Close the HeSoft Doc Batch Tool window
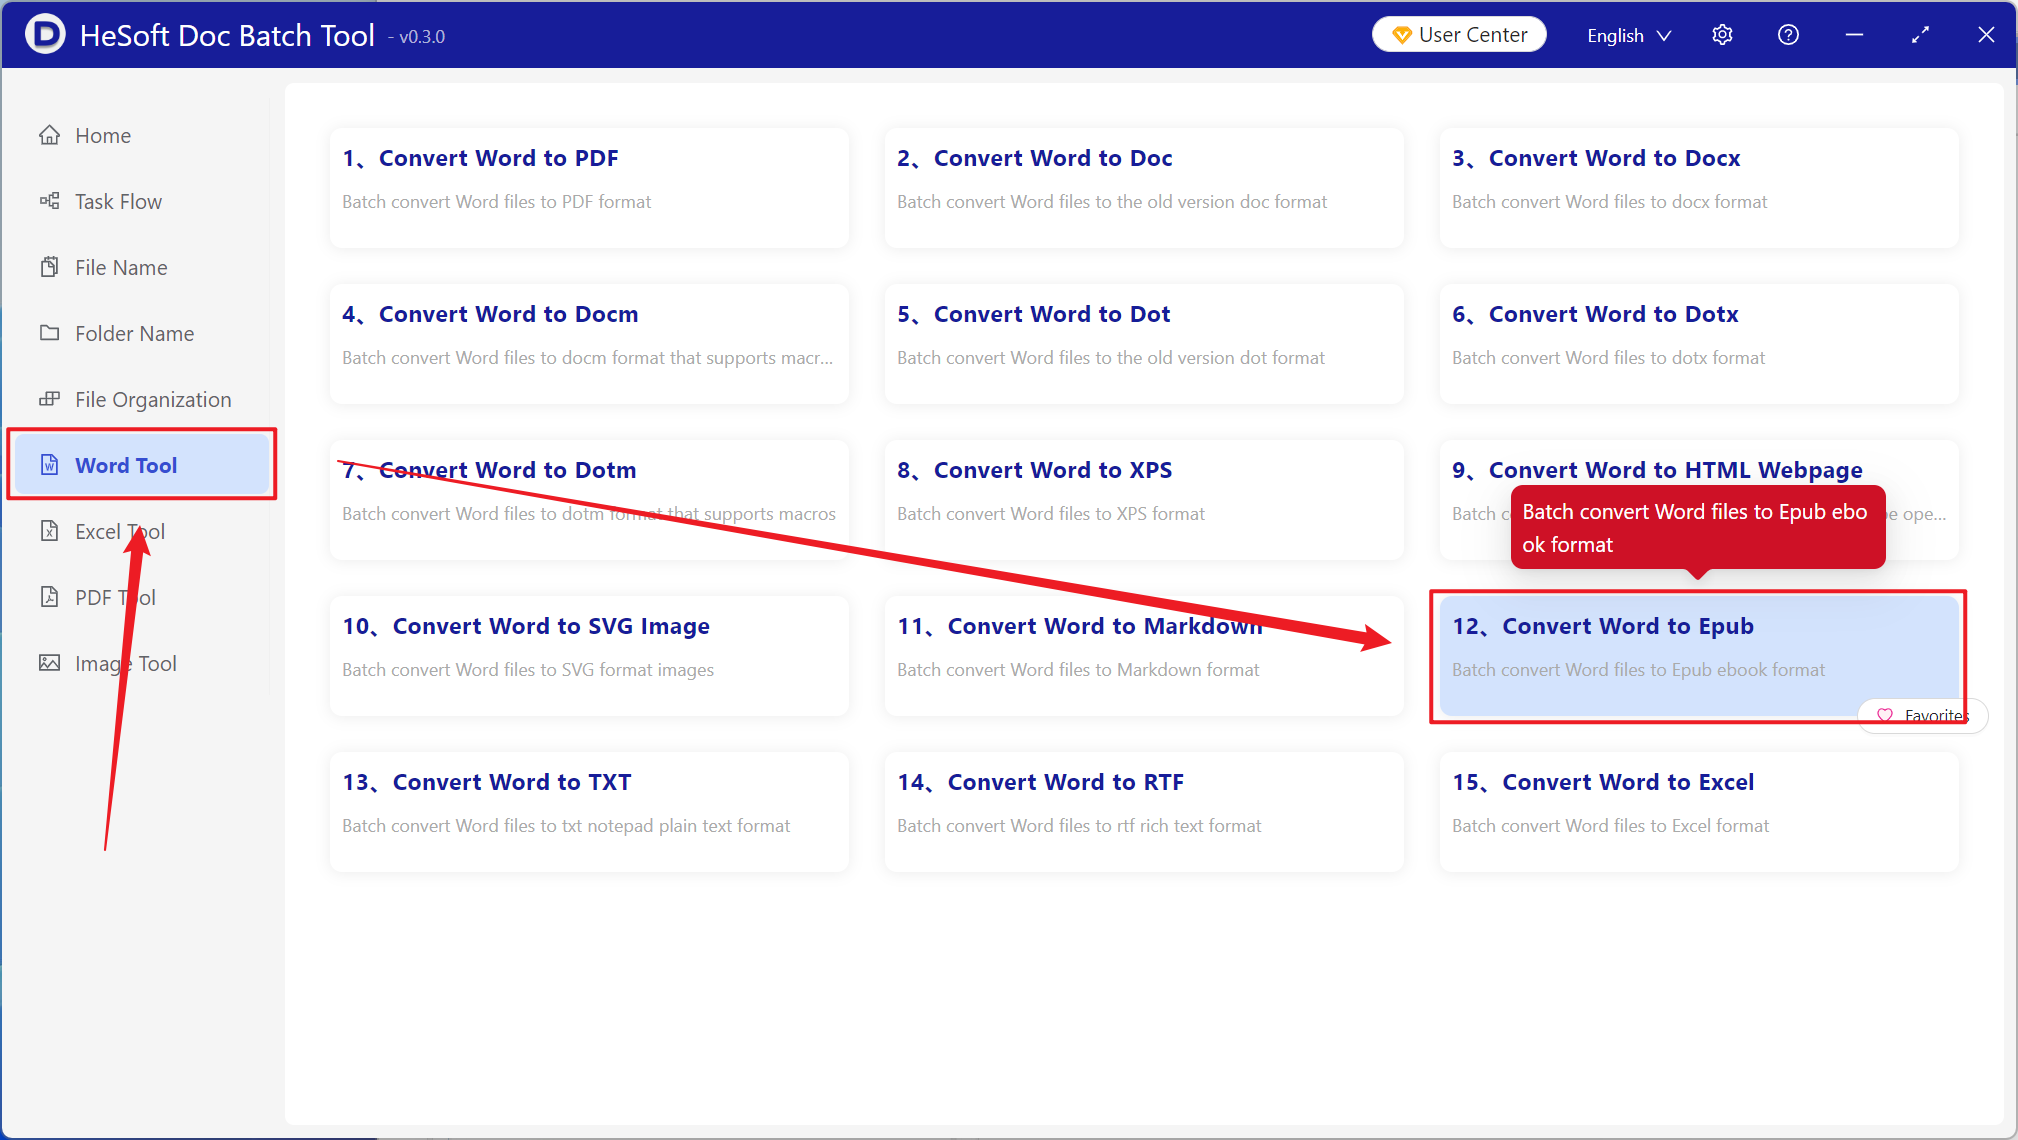Screen dimensions: 2018x1140 tap(1986, 35)
